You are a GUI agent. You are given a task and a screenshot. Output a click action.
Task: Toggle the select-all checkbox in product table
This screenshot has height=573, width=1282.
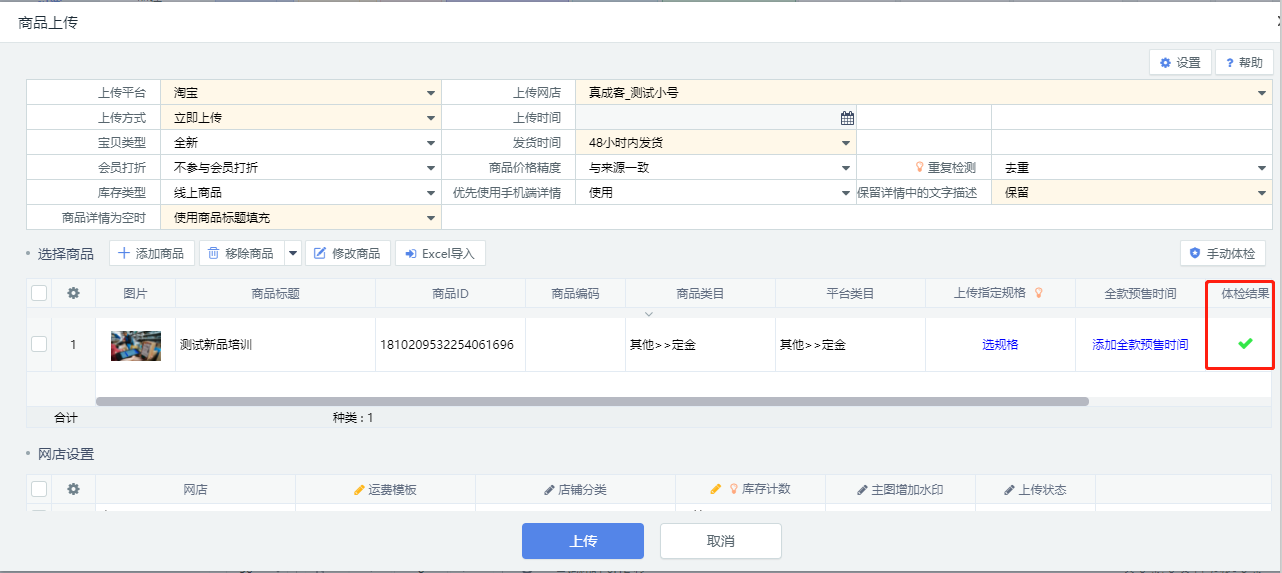coord(39,293)
